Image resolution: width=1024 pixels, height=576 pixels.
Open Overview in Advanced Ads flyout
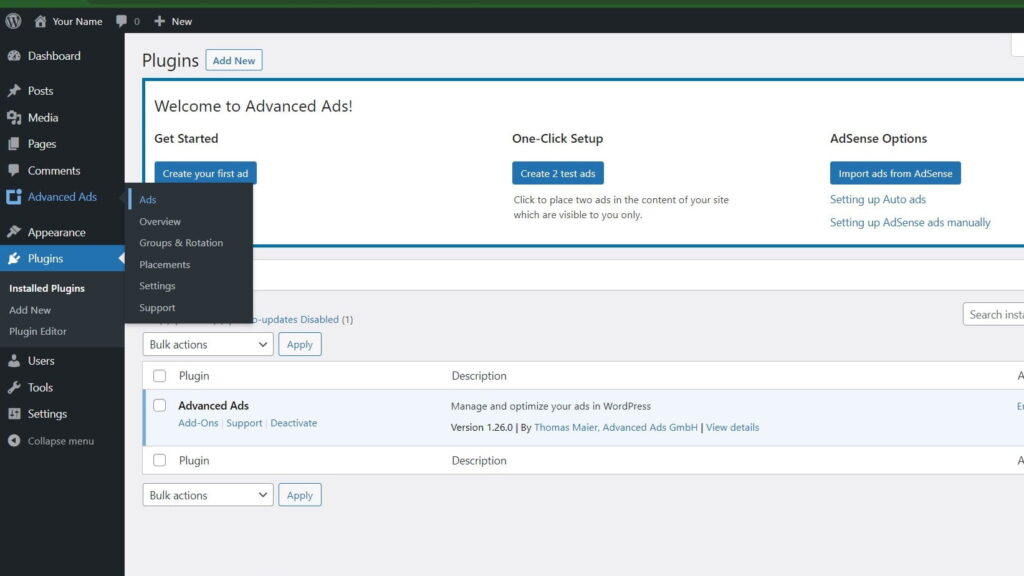coord(160,221)
